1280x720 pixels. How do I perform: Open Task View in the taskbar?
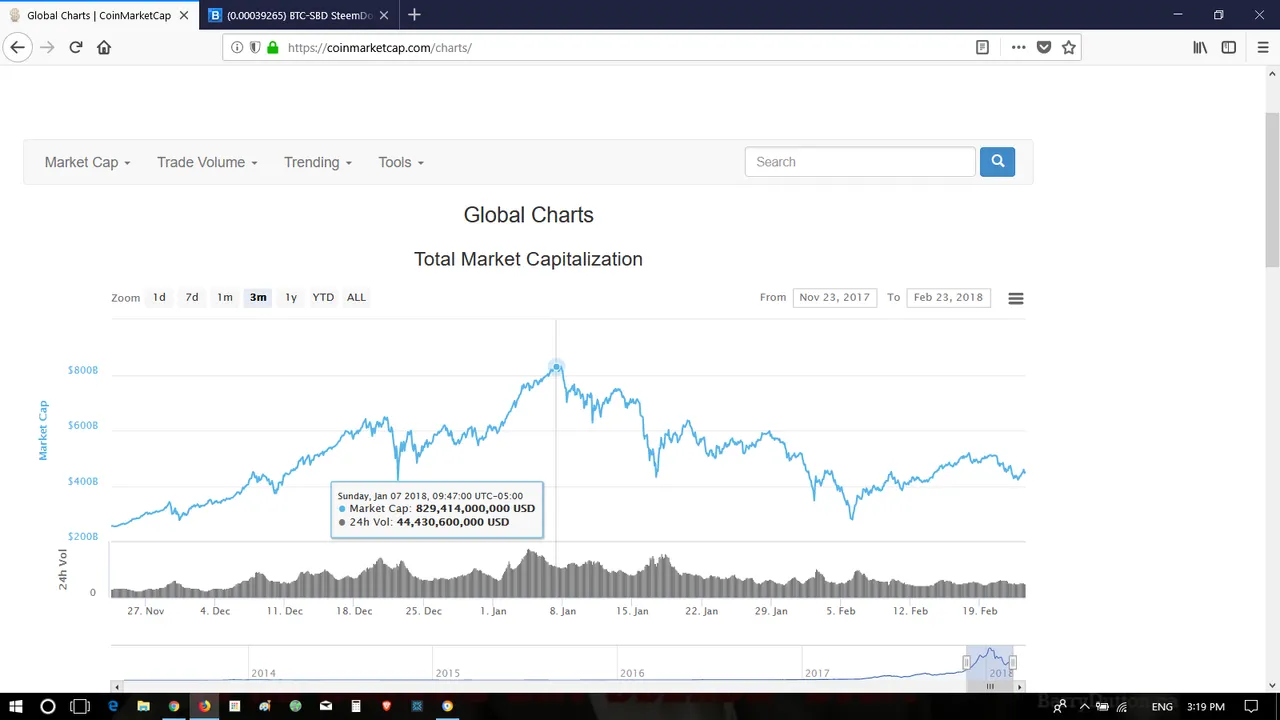click(80, 706)
